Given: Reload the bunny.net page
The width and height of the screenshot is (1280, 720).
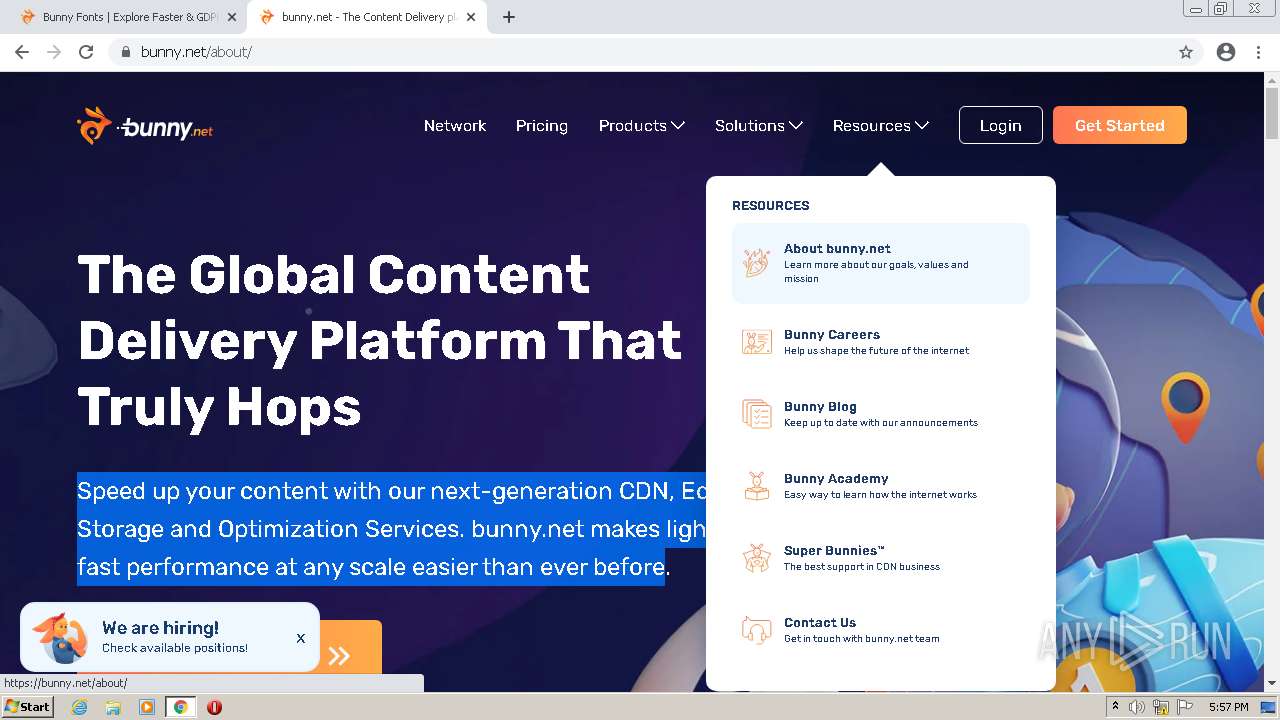Looking at the screenshot, I should pos(86,52).
